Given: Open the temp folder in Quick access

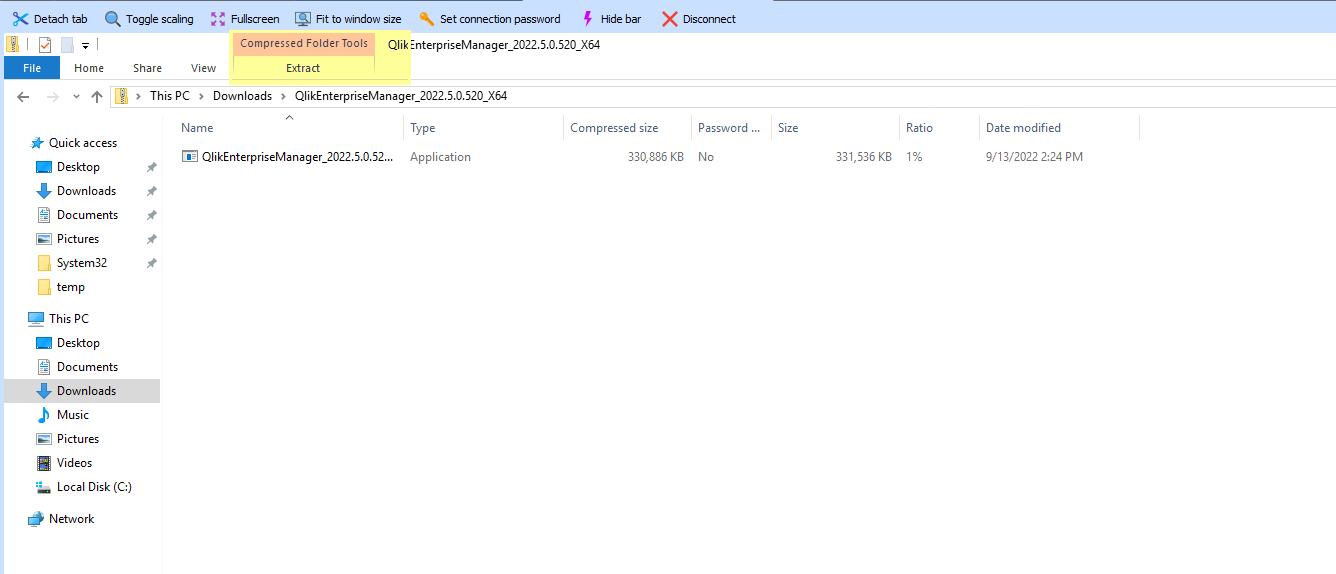Looking at the screenshot, I should (x=70, y=287).
